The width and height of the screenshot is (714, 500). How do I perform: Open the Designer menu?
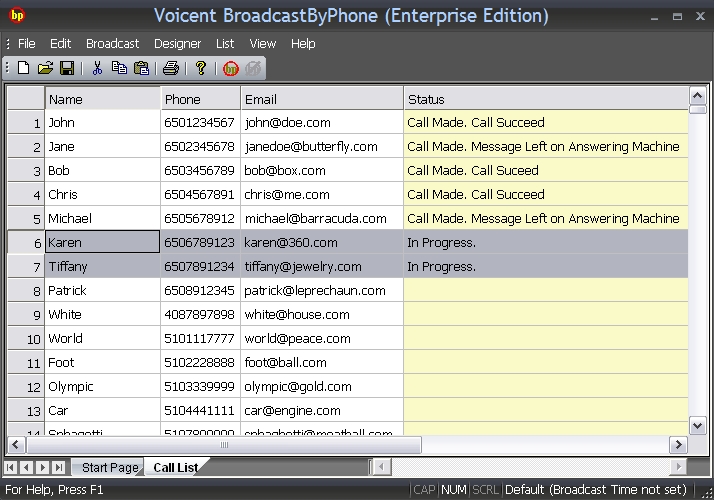[x=177, y=44]
